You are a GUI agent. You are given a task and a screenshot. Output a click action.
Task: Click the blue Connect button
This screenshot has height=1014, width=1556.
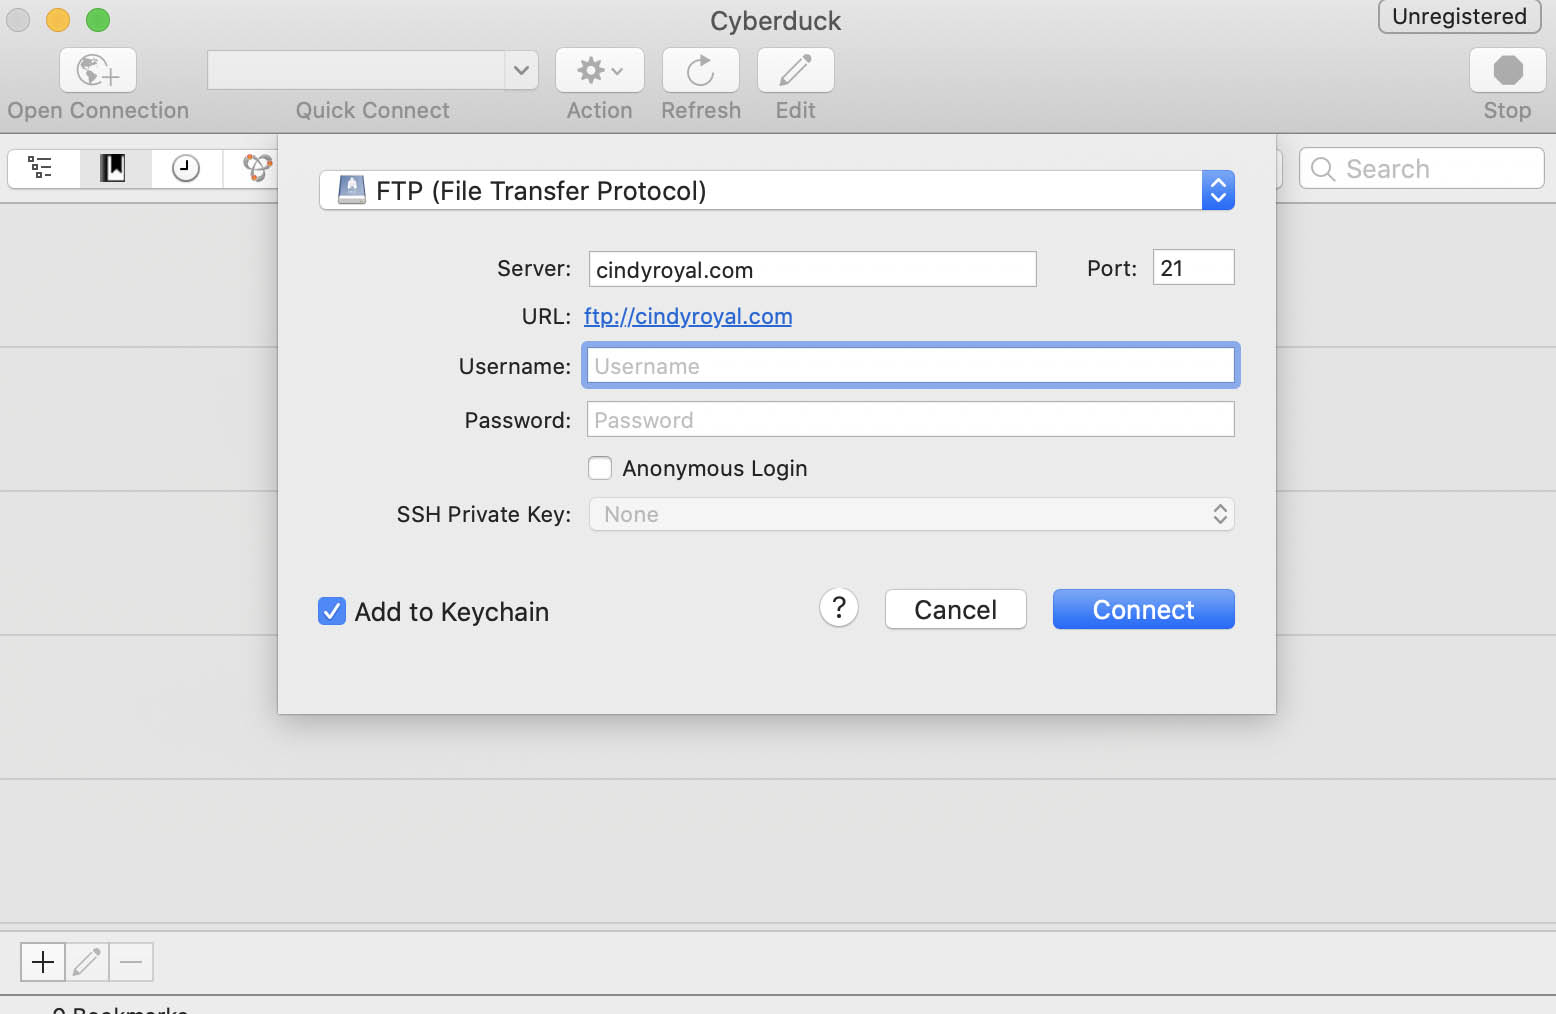1143,609
